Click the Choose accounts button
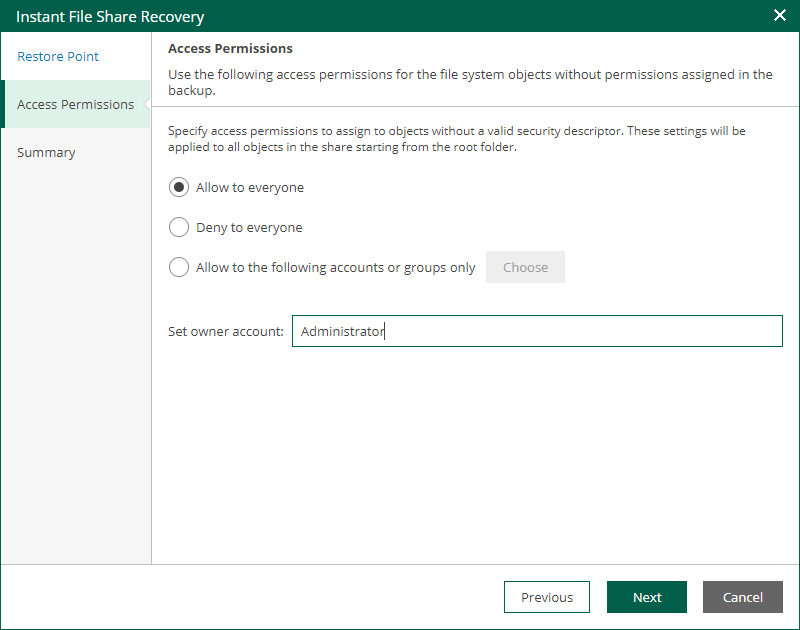The height and width of the screenshot is (630, 800). [x=525, y=267]
